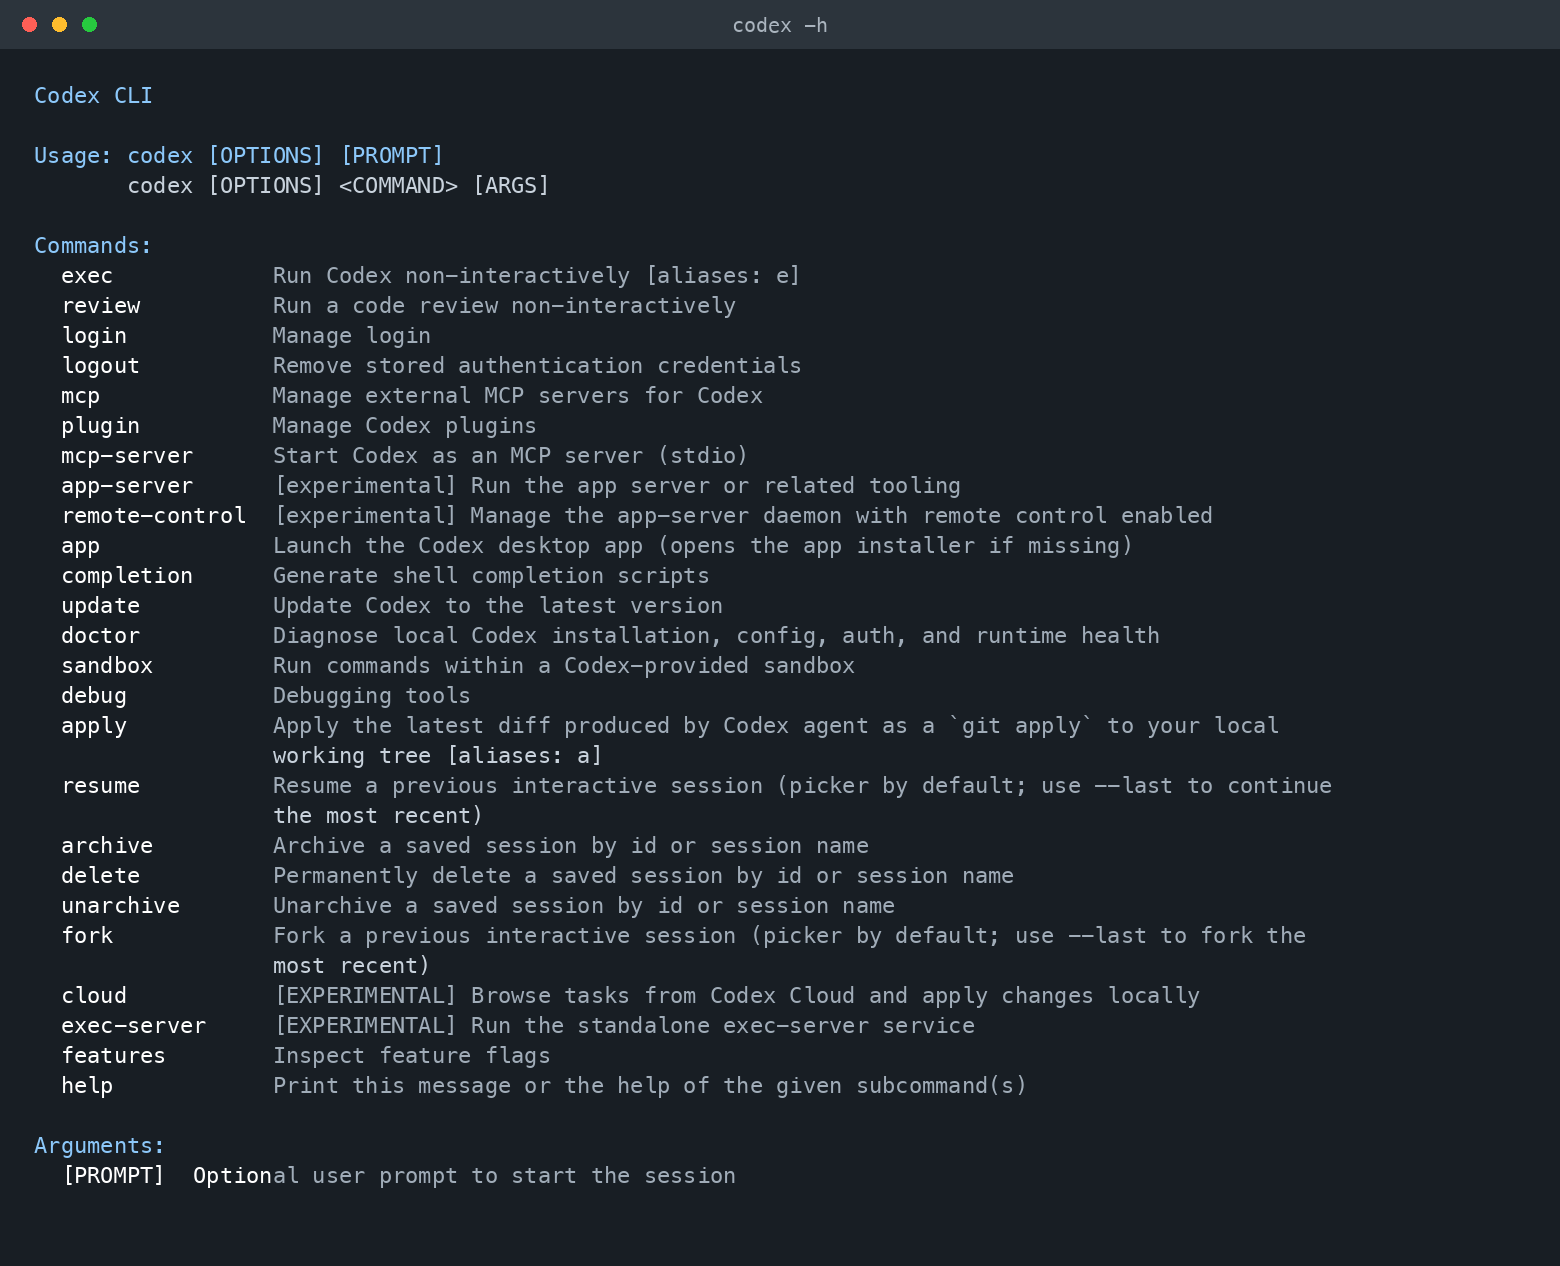Click the 'resume' command name
Screen dimensions: 1560x1266
(101, 786)
